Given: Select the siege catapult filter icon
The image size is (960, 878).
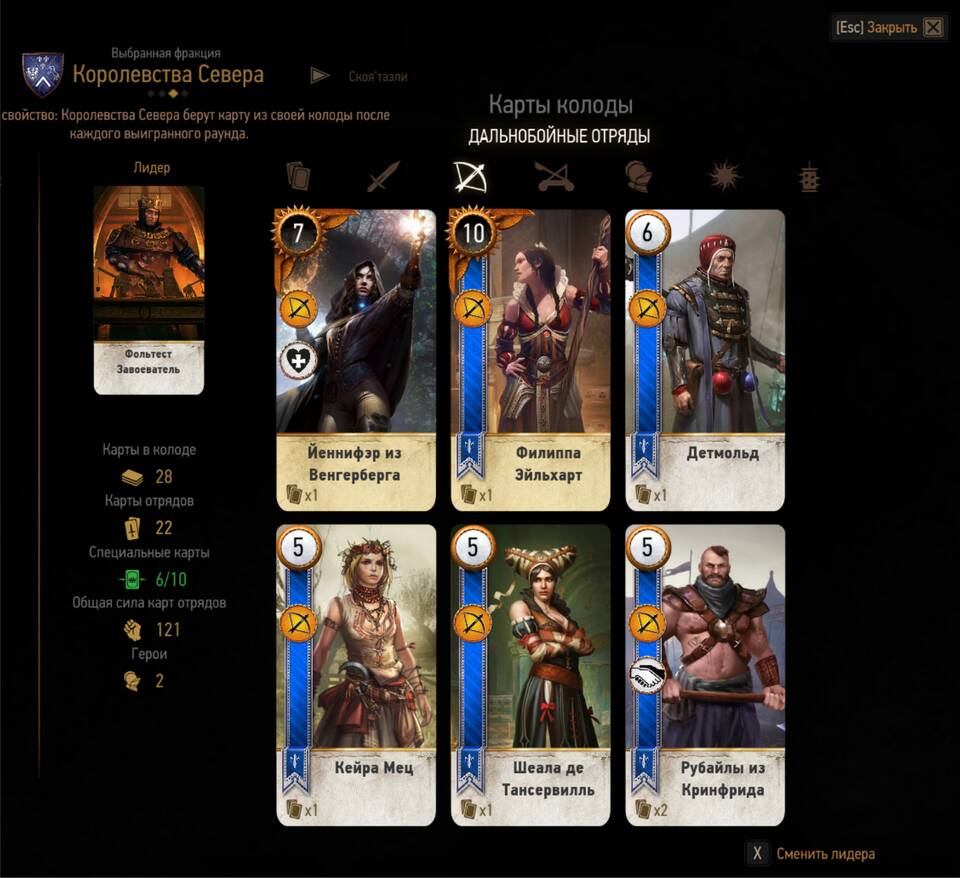Looking at the screenshot, I should (555, 177).
